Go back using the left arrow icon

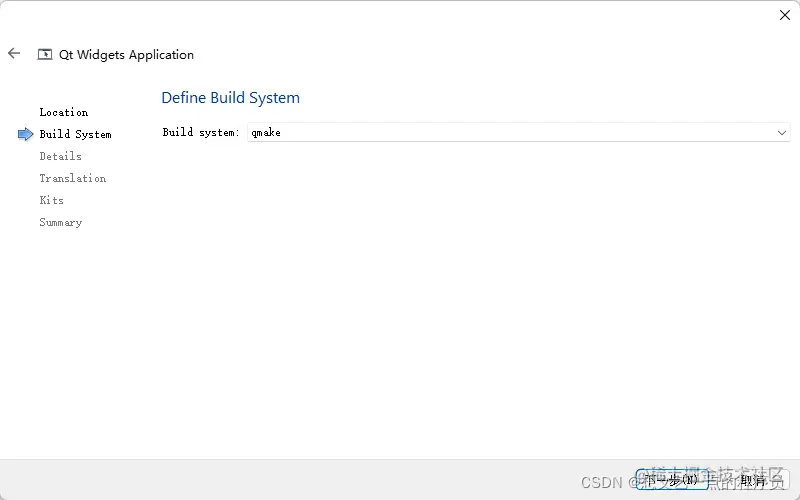point(14,53)
